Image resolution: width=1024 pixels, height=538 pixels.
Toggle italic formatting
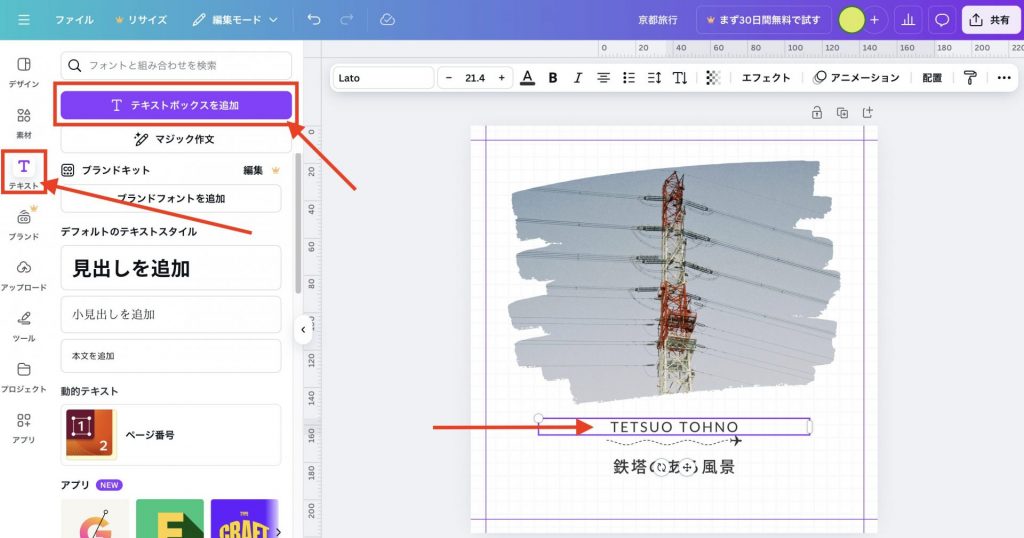[578, 78]
